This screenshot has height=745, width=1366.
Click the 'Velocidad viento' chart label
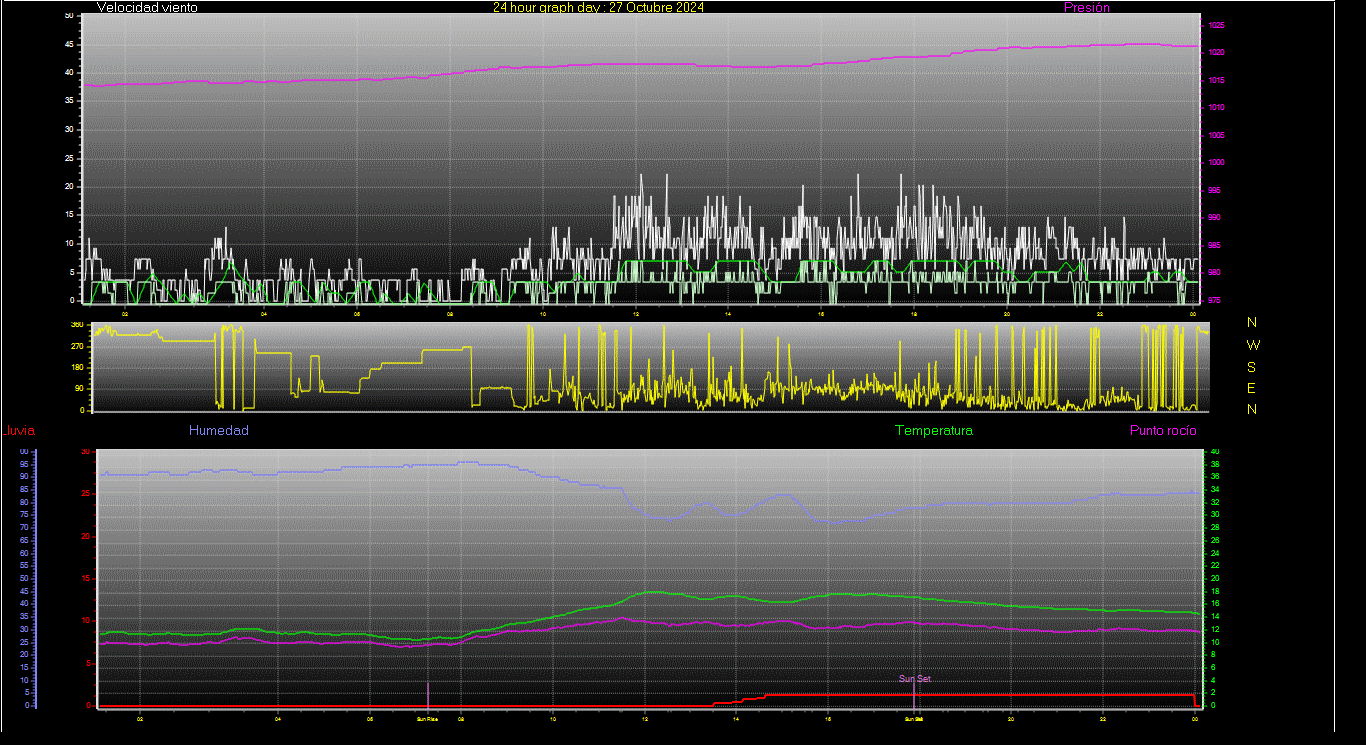[147, 7]
